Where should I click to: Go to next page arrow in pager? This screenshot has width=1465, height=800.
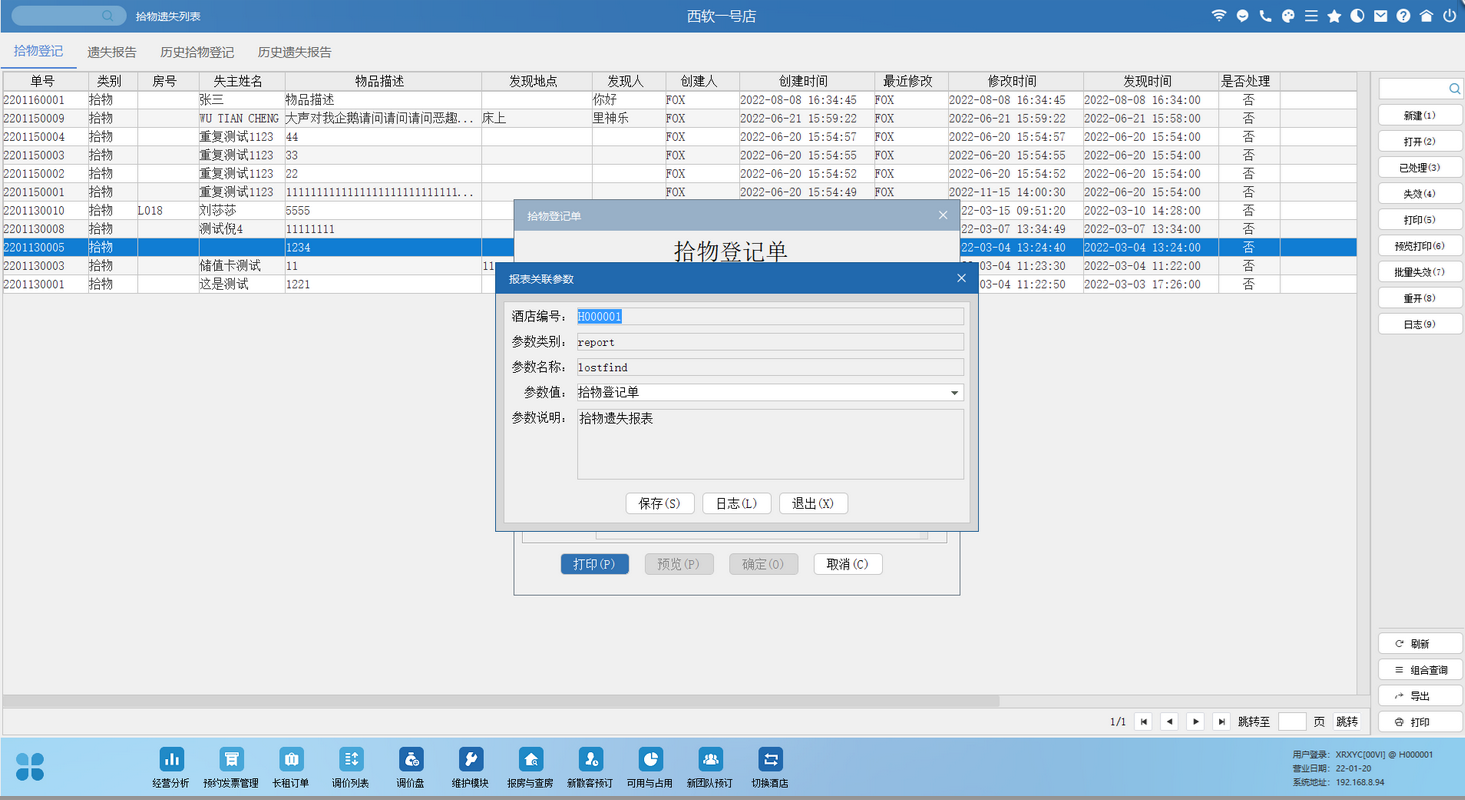(x=1195, y=722)
